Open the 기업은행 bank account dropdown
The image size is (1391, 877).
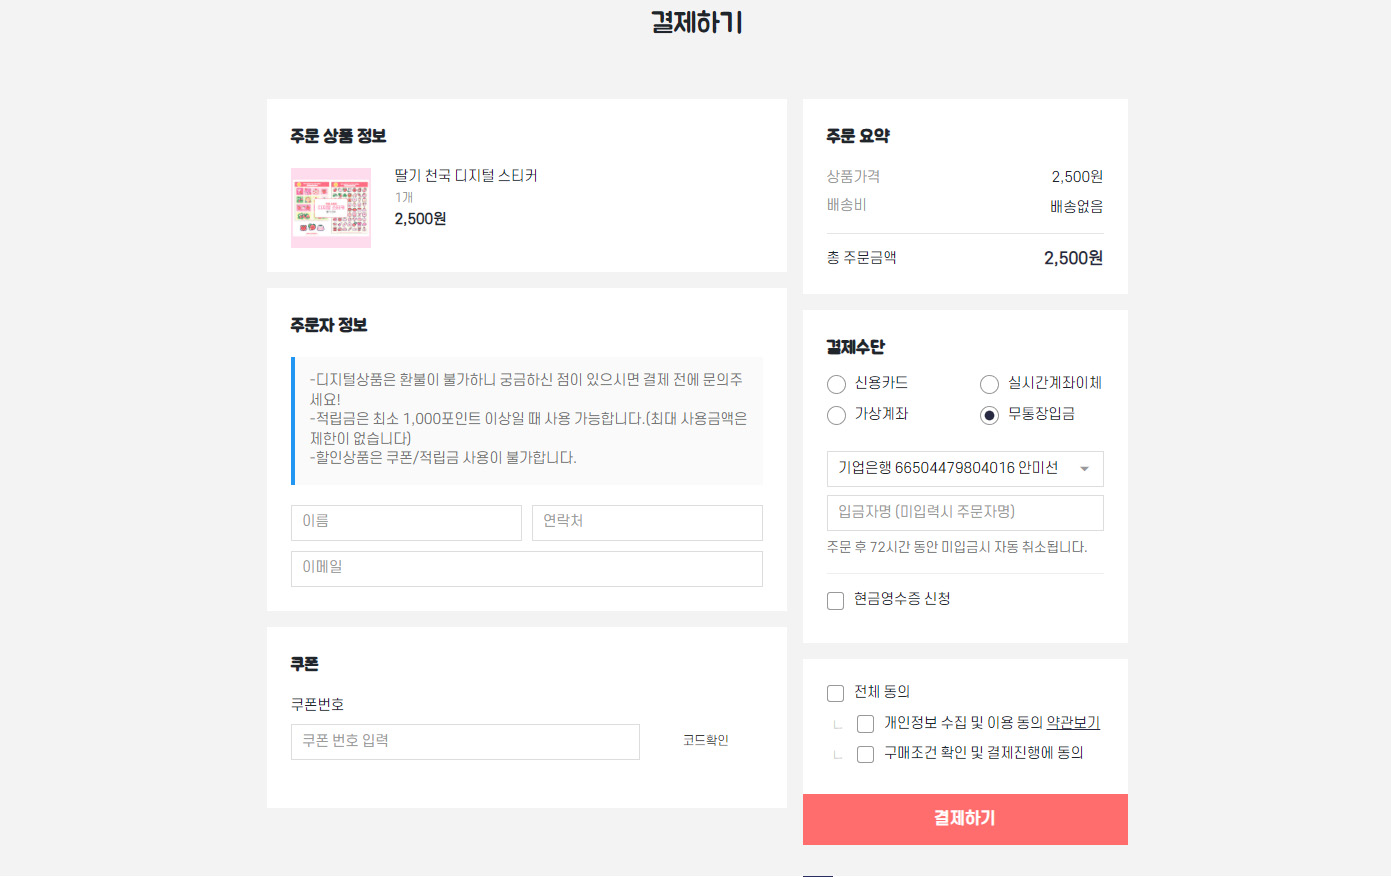964,469
